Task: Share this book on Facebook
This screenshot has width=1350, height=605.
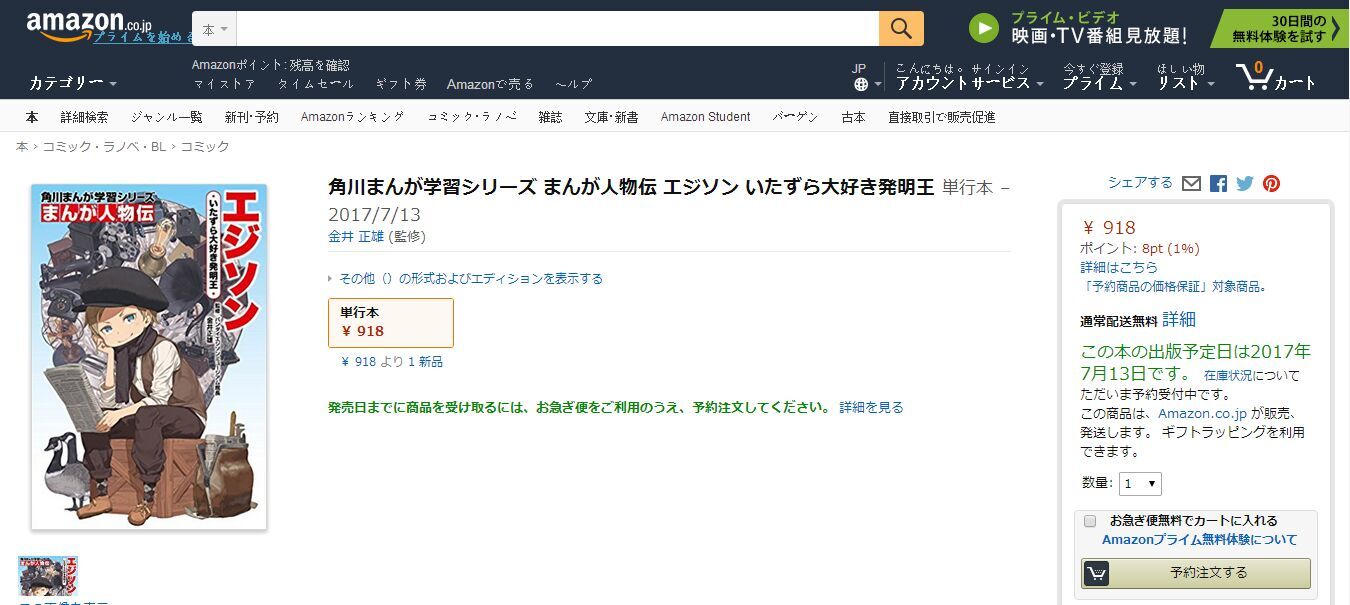Action: (x=1218, y=184)
